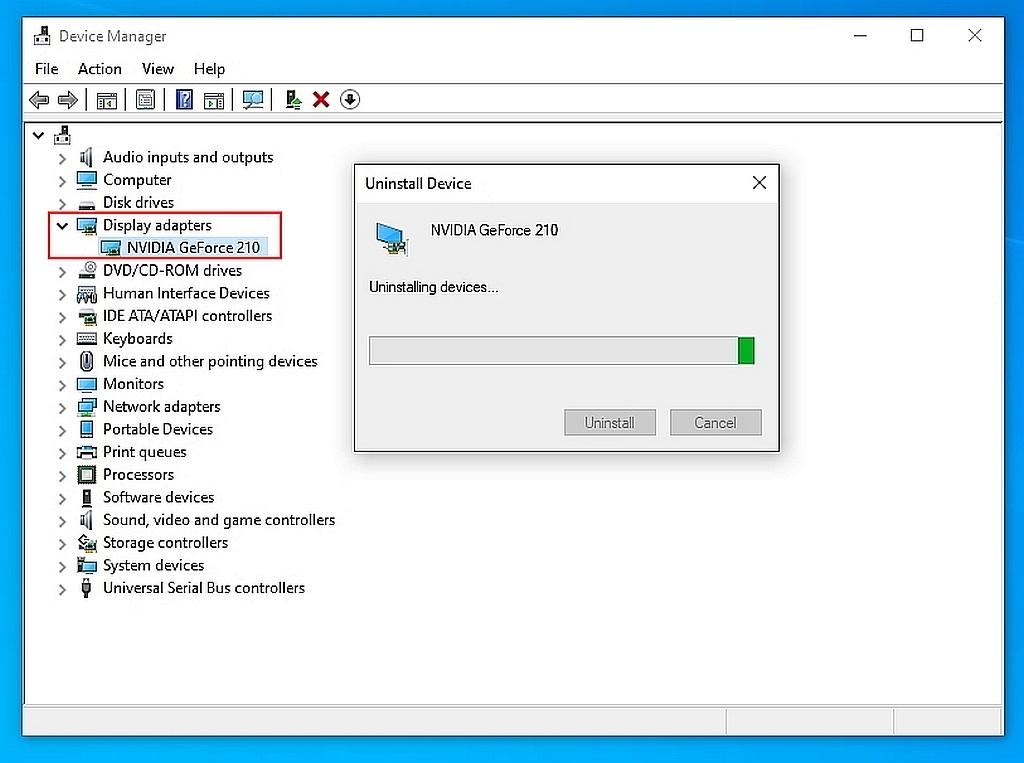Click Scan for hardware changes monitor icon
The height and width of the screenshot is (763, 1024).
253,100
